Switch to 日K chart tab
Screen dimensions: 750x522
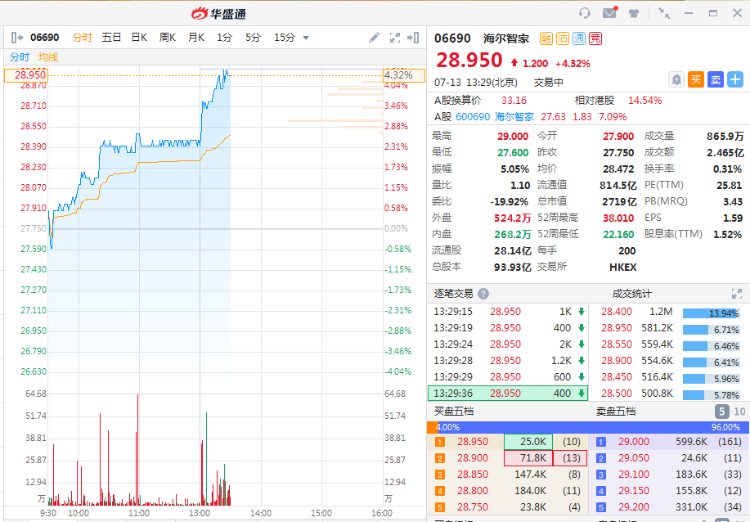click(139, 37)
